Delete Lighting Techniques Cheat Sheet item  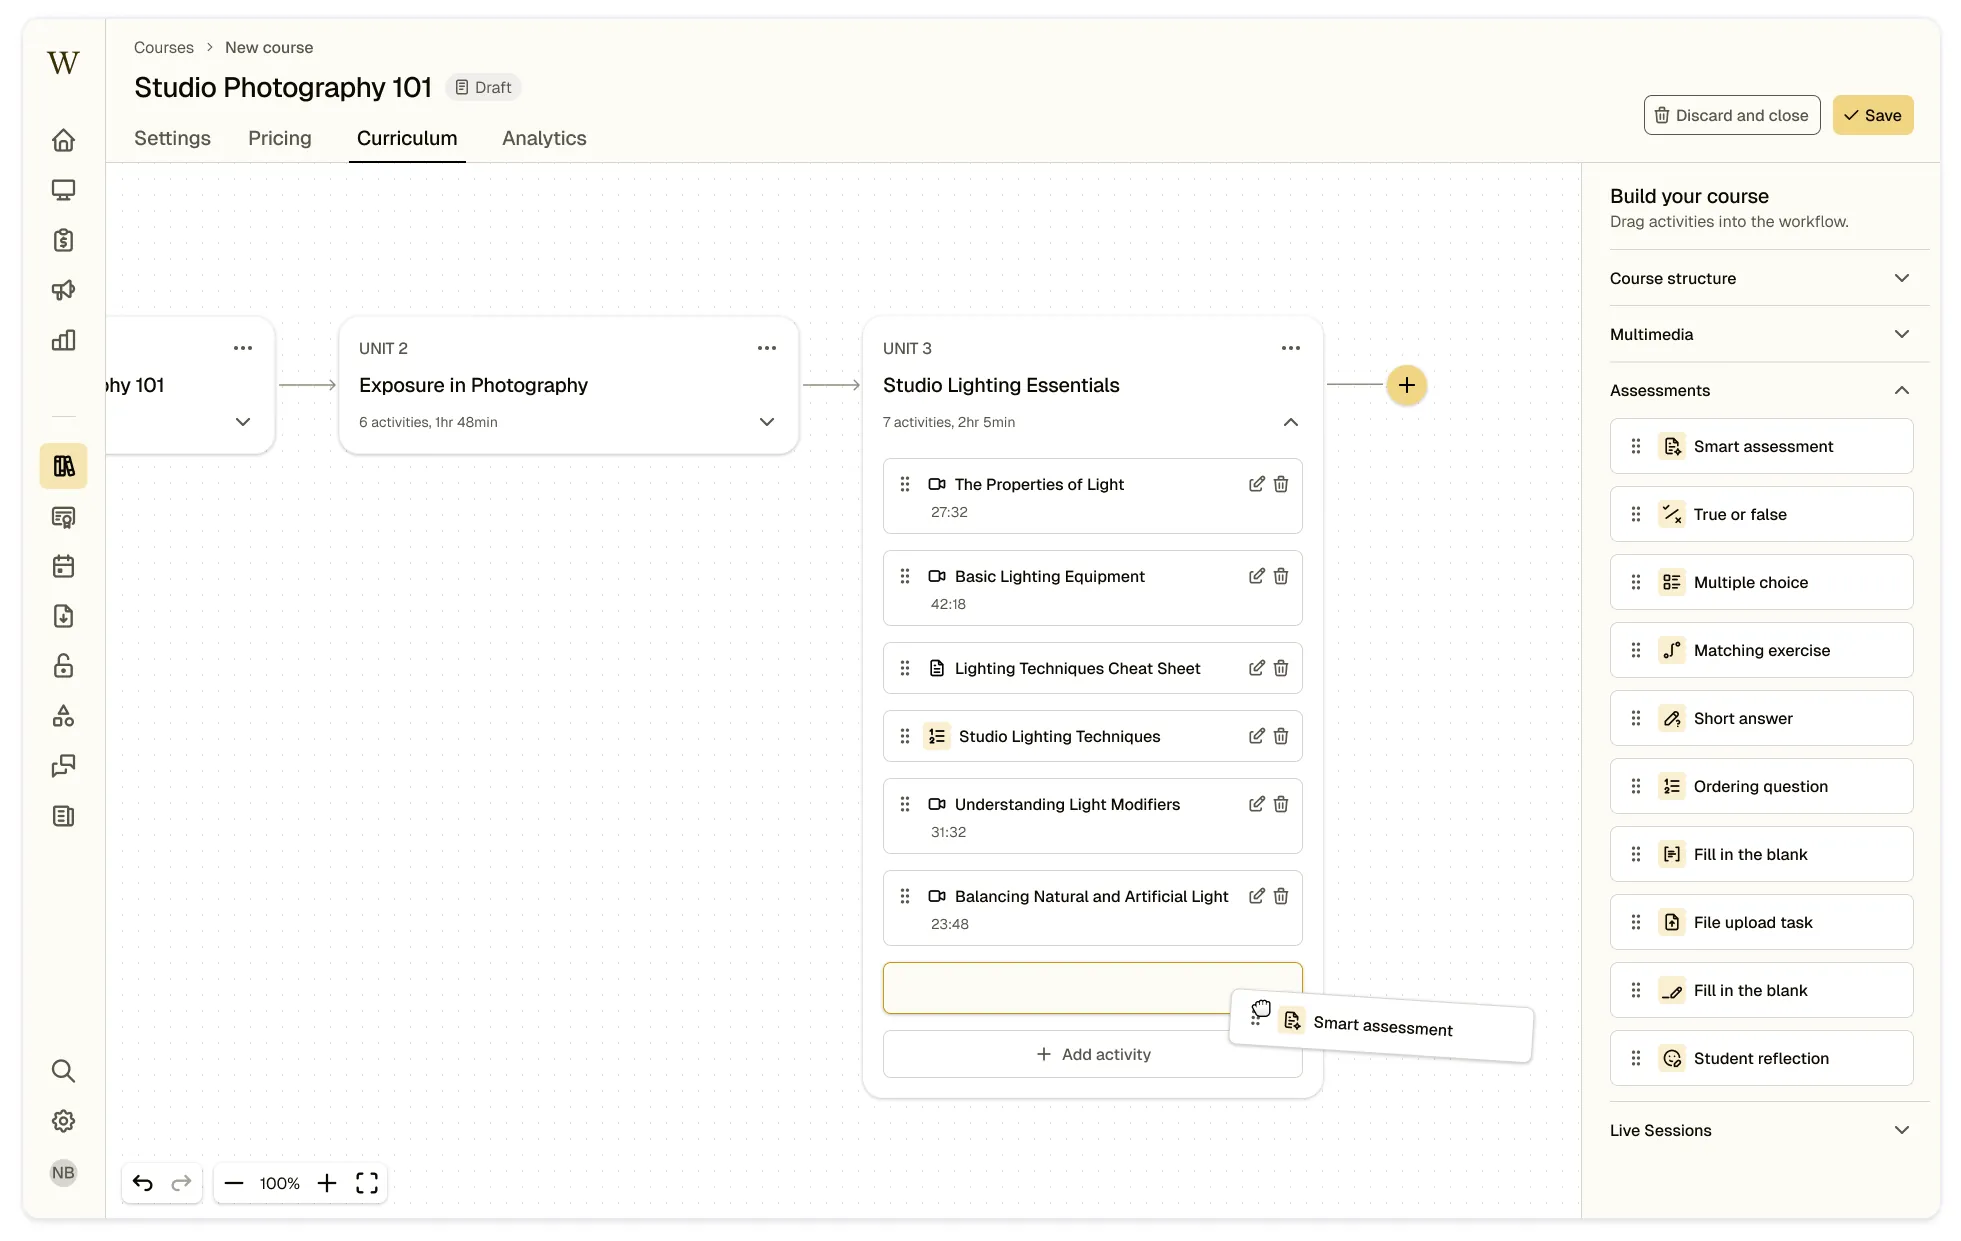(x=1281, y=668)
